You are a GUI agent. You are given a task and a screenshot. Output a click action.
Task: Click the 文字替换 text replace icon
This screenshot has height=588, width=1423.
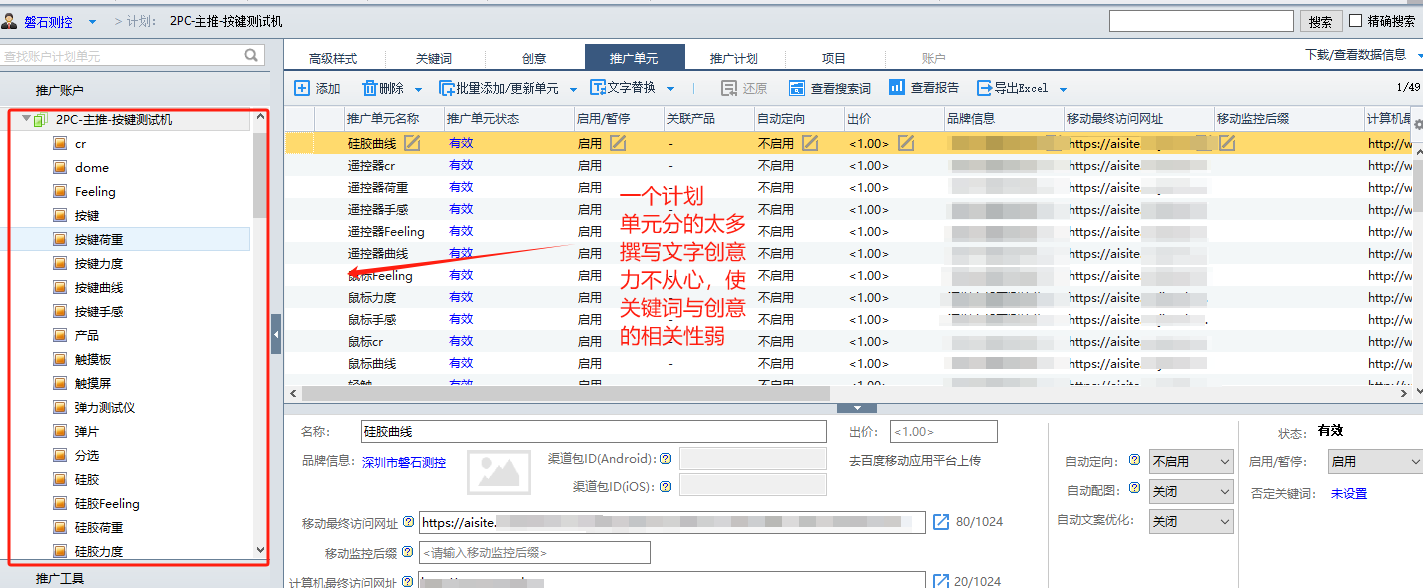click(x=598, y=88)
